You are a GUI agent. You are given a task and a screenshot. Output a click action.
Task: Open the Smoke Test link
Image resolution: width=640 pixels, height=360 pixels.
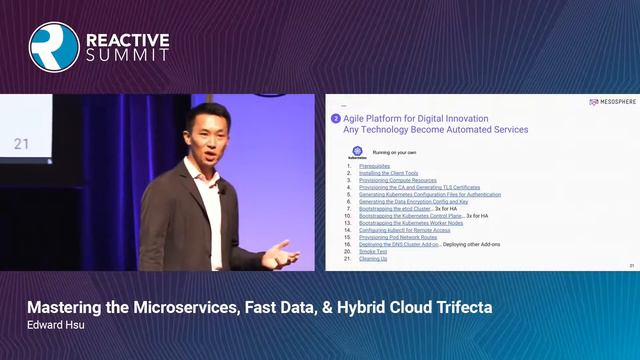coord(373,251)
